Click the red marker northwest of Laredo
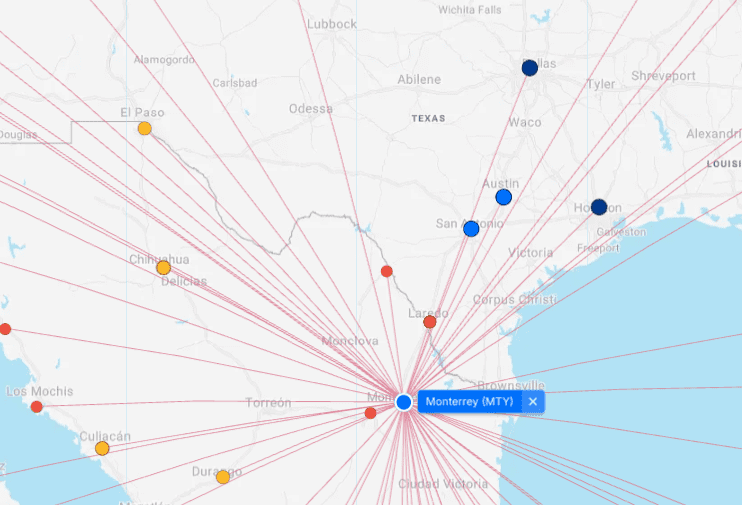Image resolution: width=742 pixels, height=505 pixels. 387,271
